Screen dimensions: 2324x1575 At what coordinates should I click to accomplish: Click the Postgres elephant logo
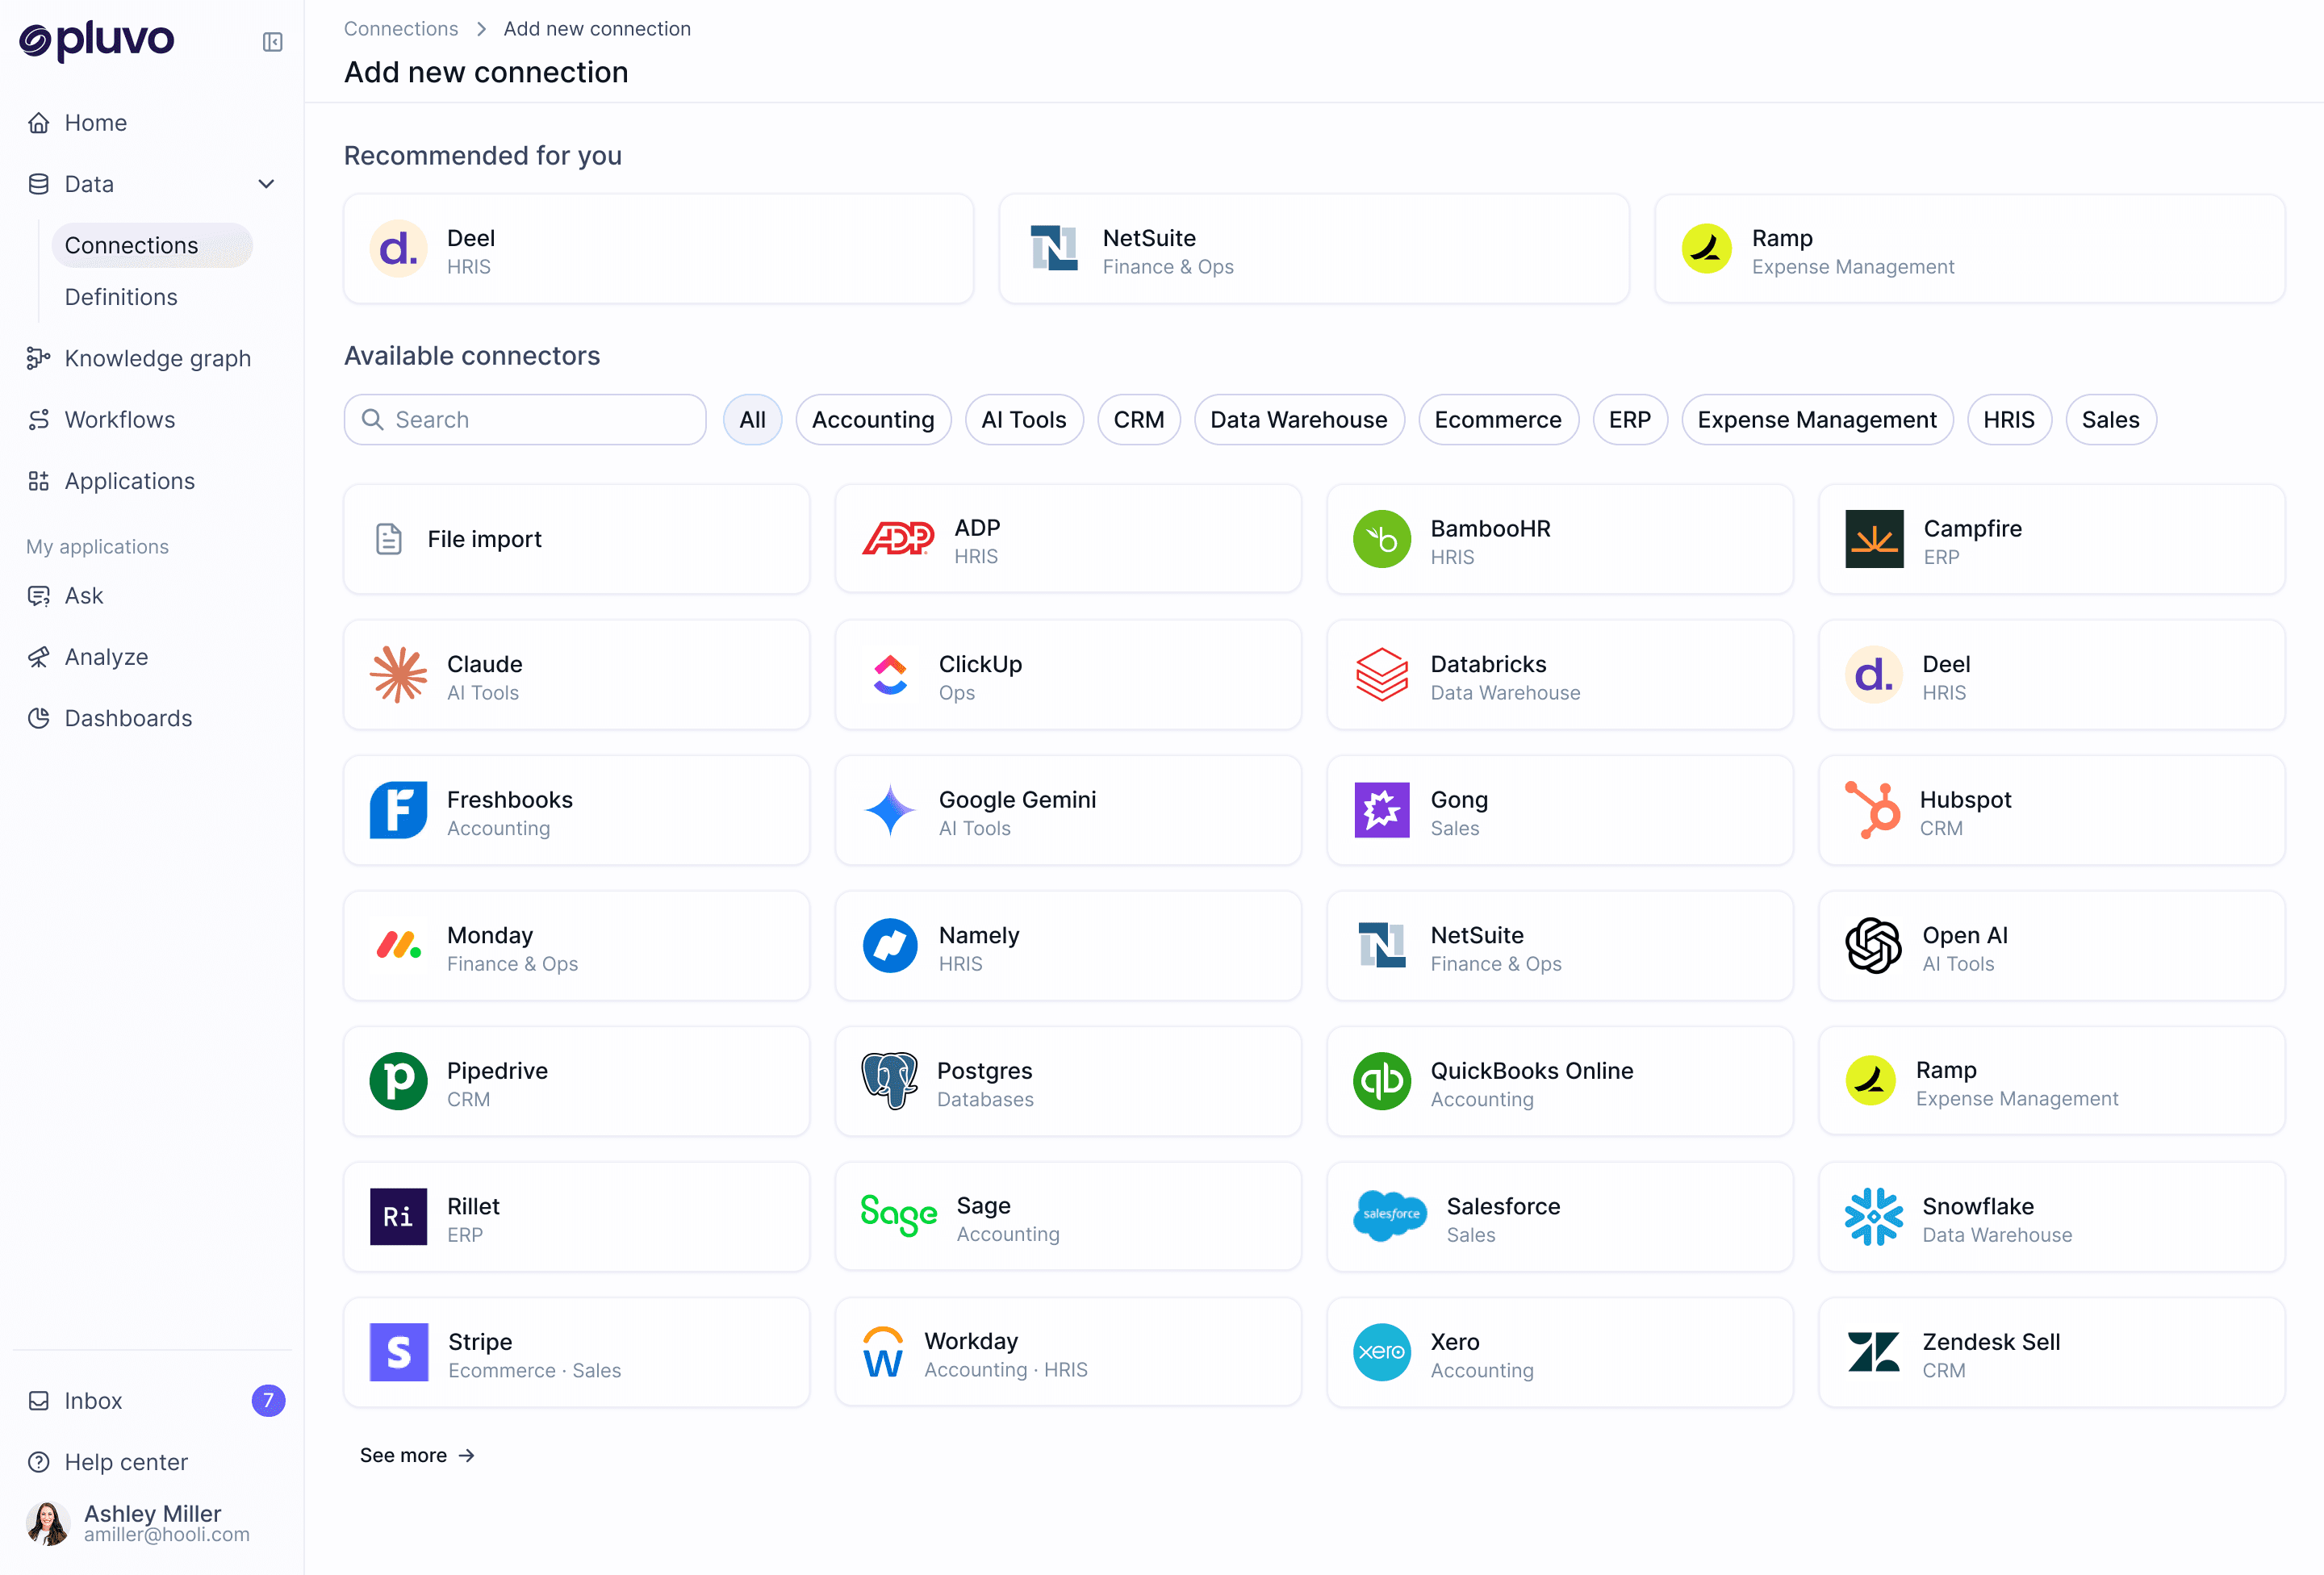[890, 1081]
